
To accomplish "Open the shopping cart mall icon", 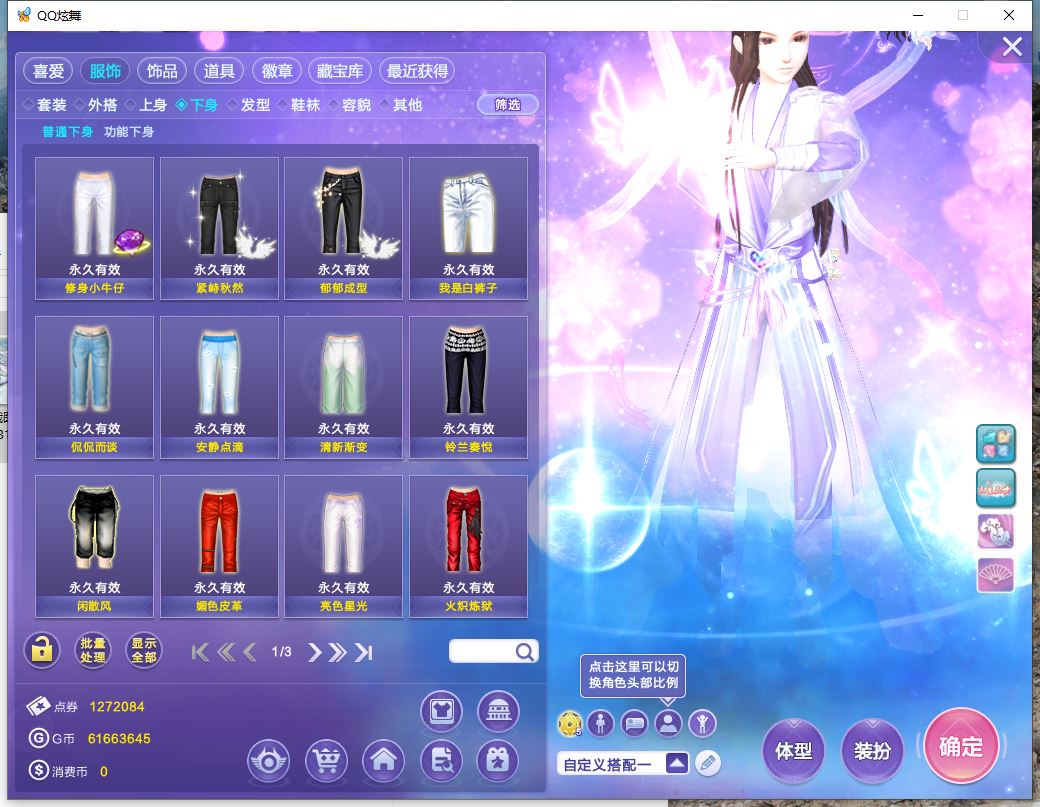I will tap(326, 761).
